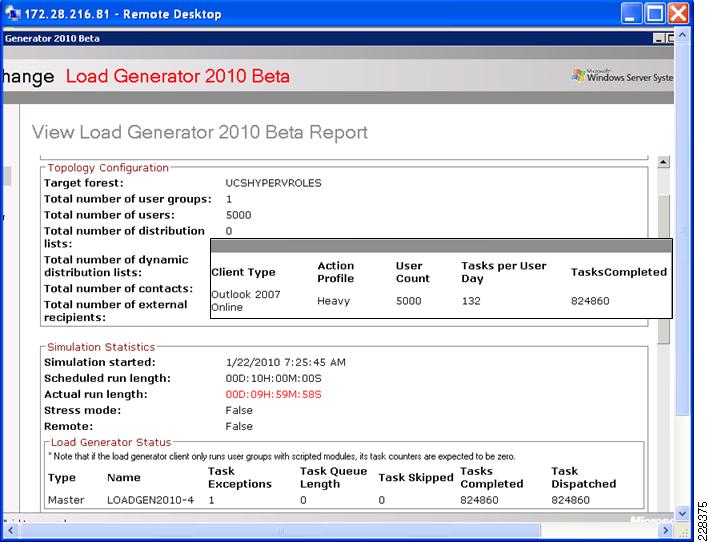Click the Tasks per User Day value 132

(x=471, y=301)
